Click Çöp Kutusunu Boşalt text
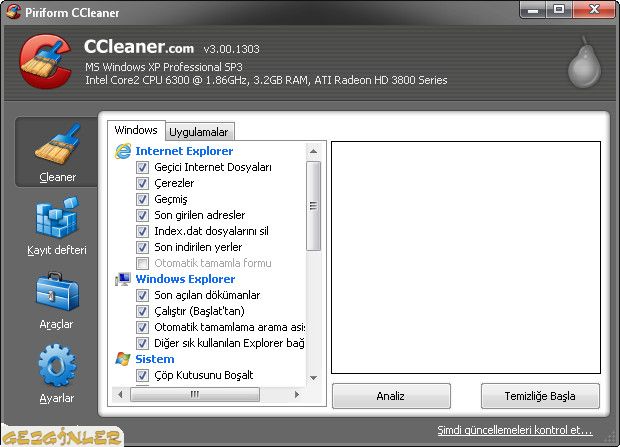620x447 pixels. click(204, 375)
